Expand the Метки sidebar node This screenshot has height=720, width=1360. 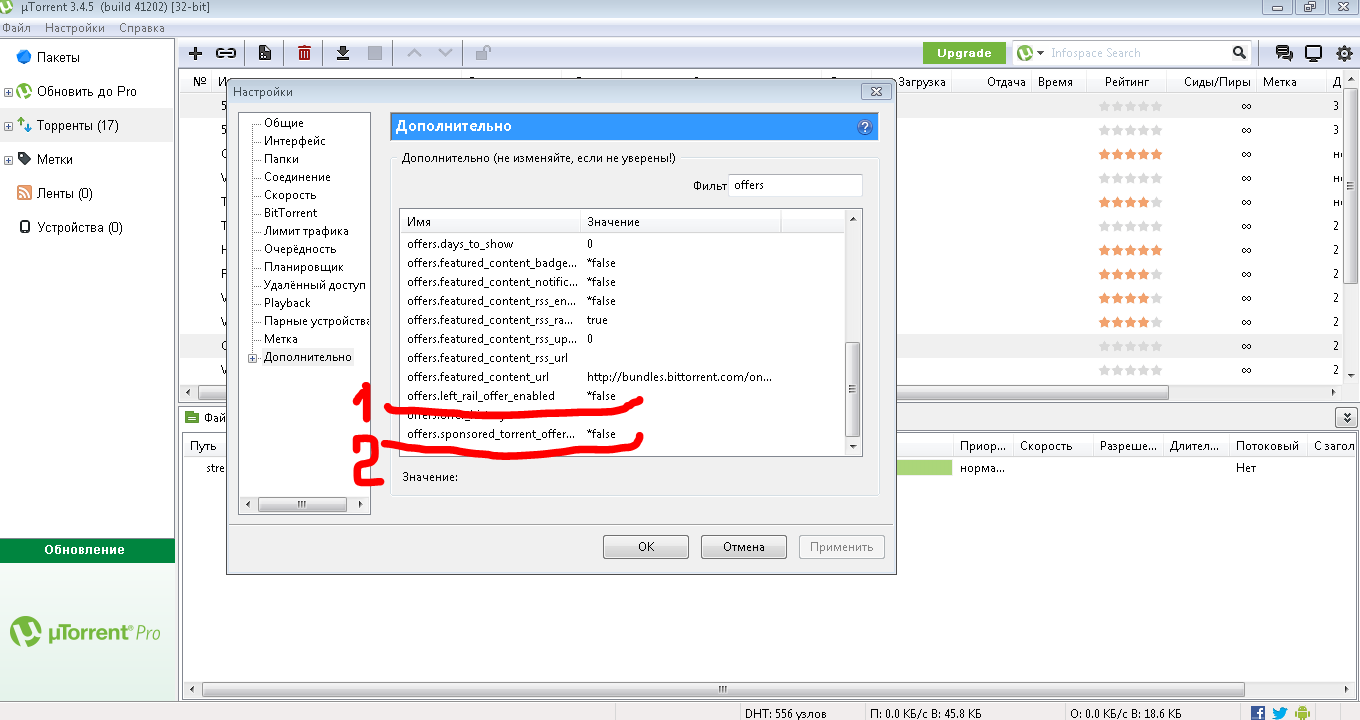8,160
